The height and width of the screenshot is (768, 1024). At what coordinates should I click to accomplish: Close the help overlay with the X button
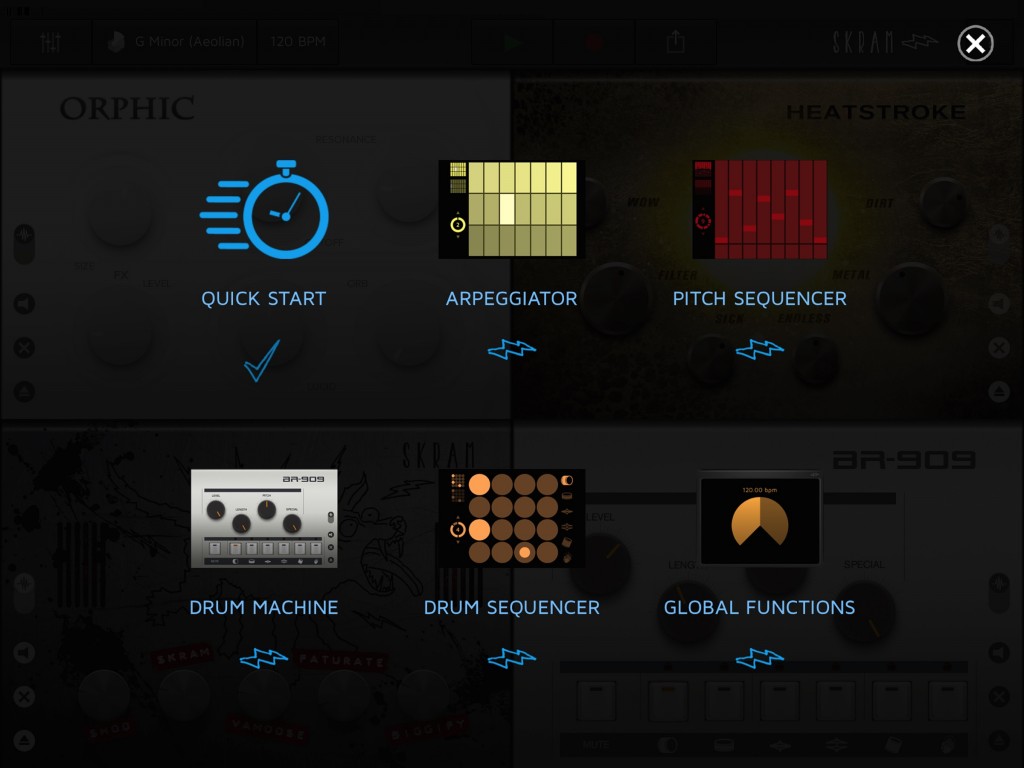(975, 44)
